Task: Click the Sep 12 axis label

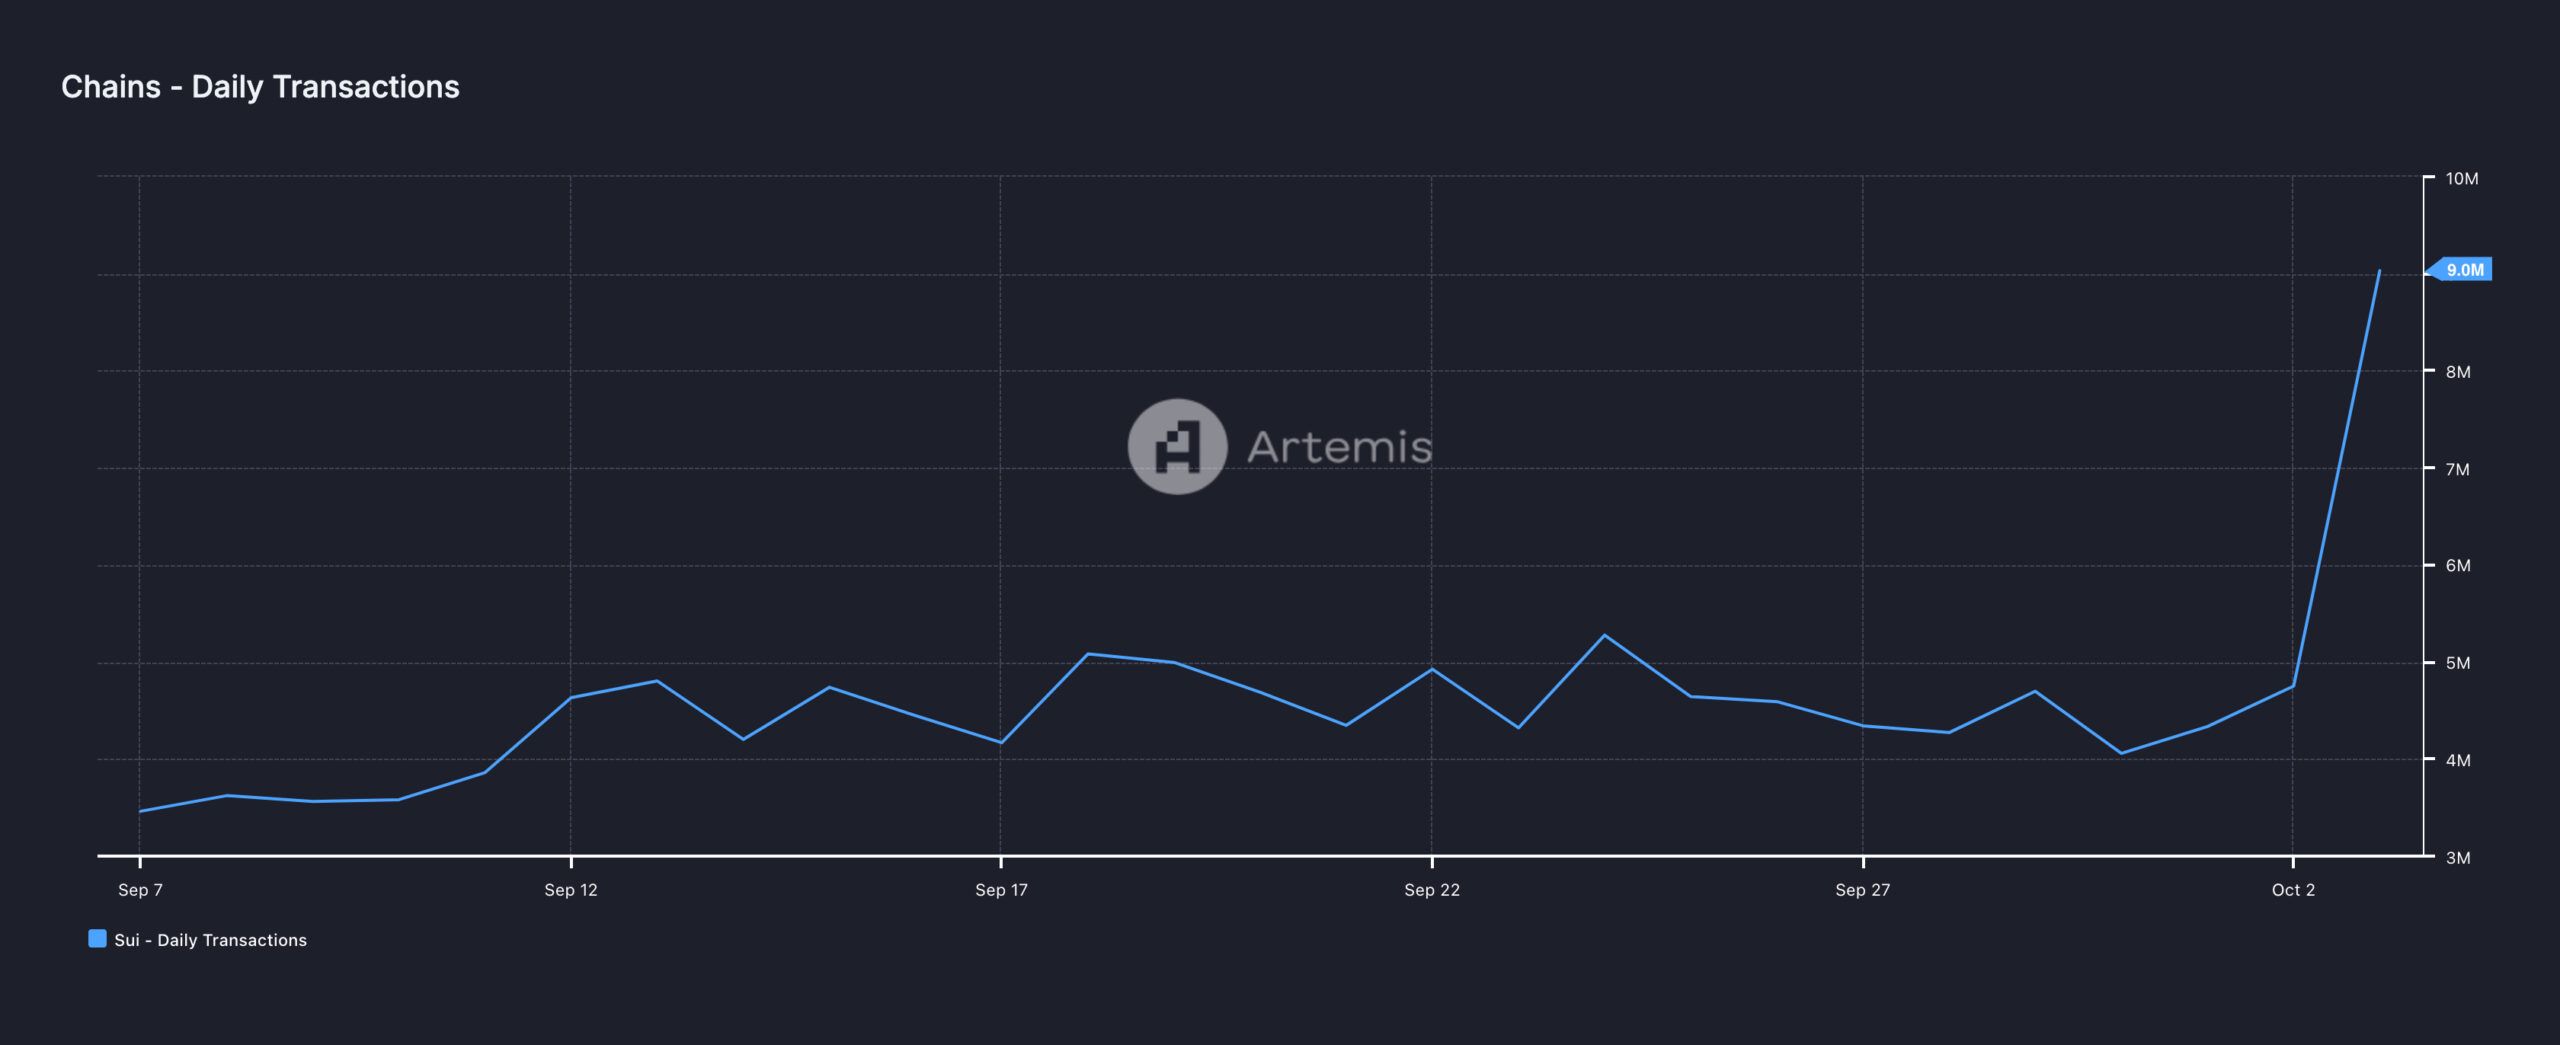Action: click(571, 890)
